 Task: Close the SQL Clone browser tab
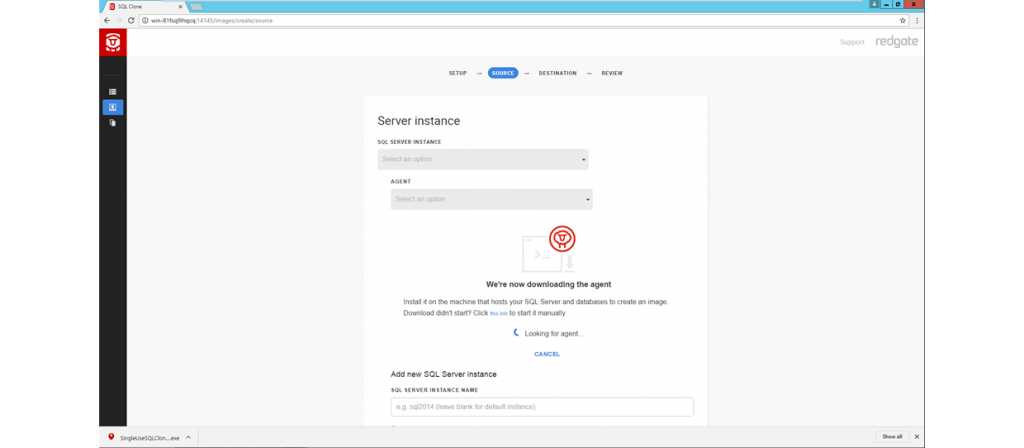[x=179, y=6]
